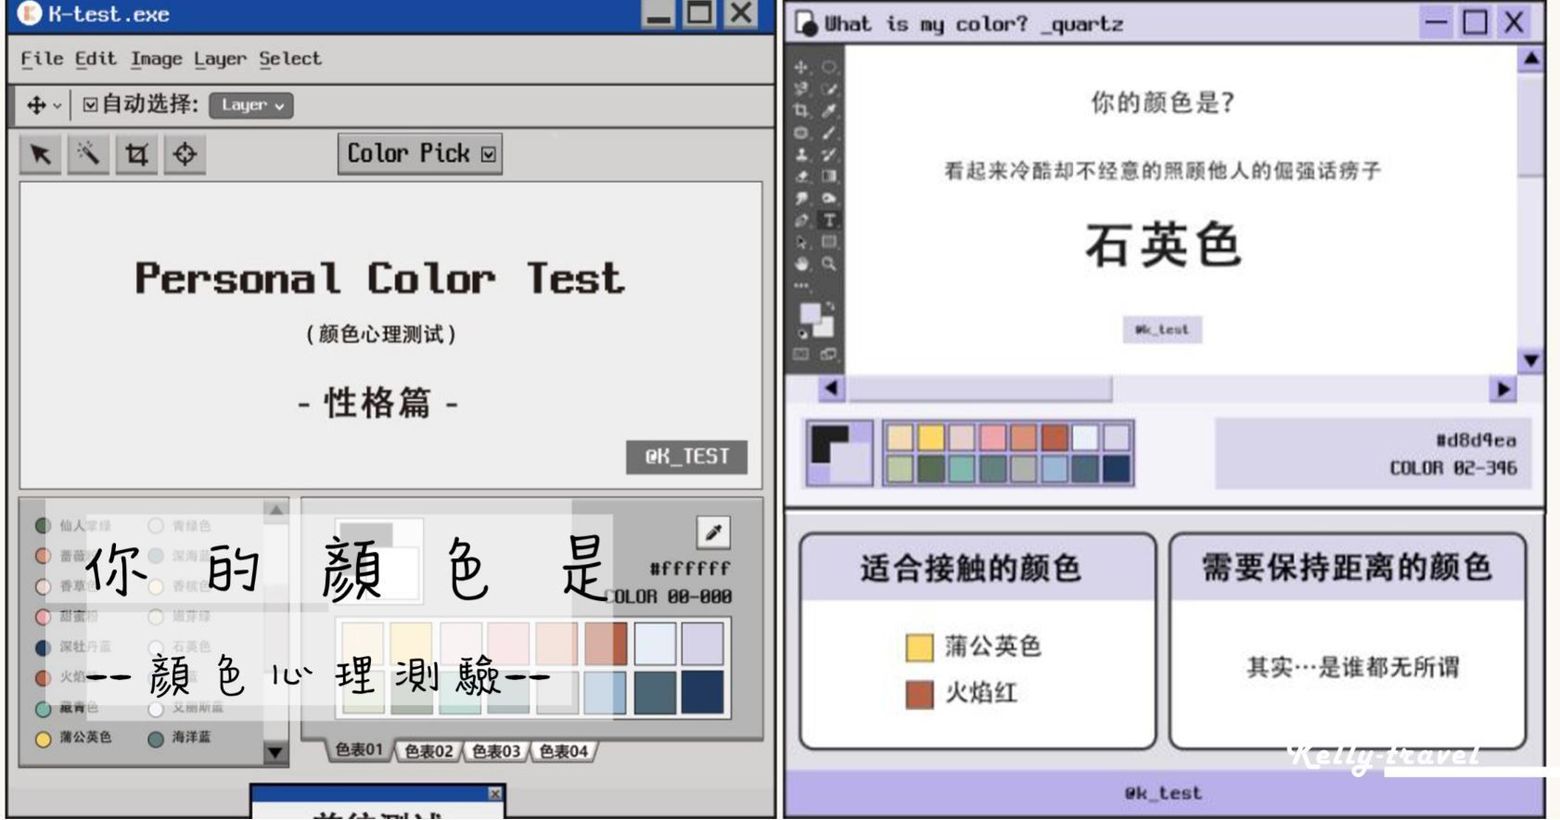The width and height of the screenshot is (1560, 820).
Task: Click the right scroll arrow of horizontal scrollbar
Action: (x=1502, y=389)
